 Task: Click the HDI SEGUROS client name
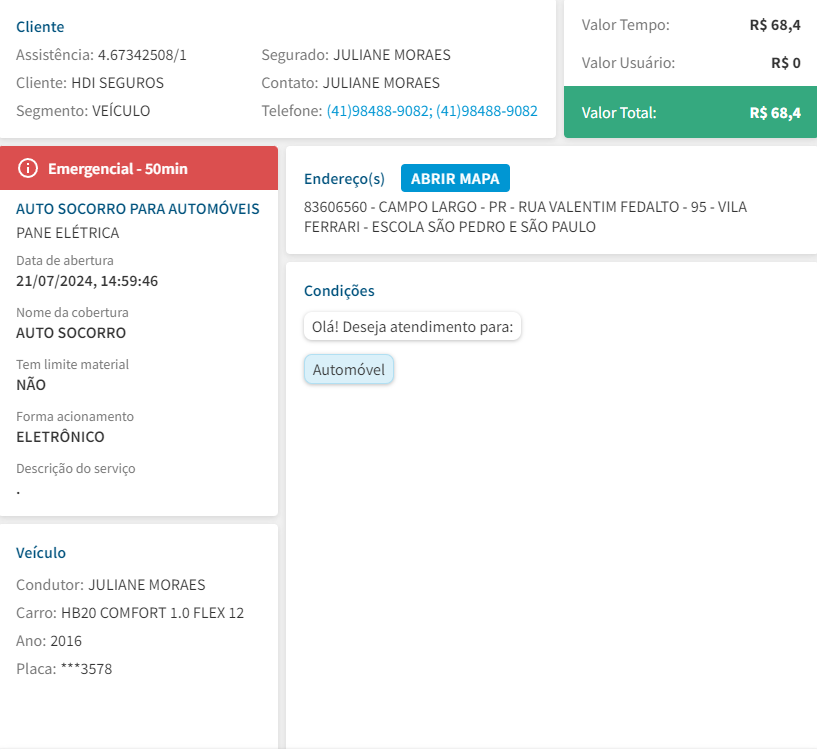[117, 83]
